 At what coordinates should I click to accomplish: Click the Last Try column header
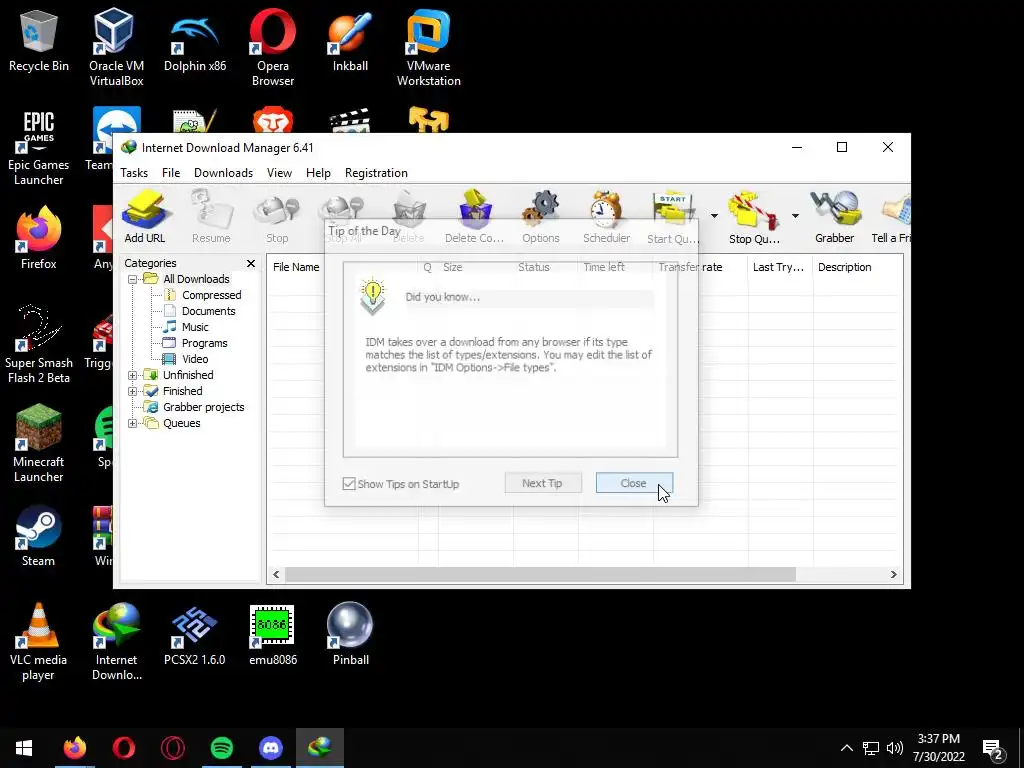(x=780, y=267)
